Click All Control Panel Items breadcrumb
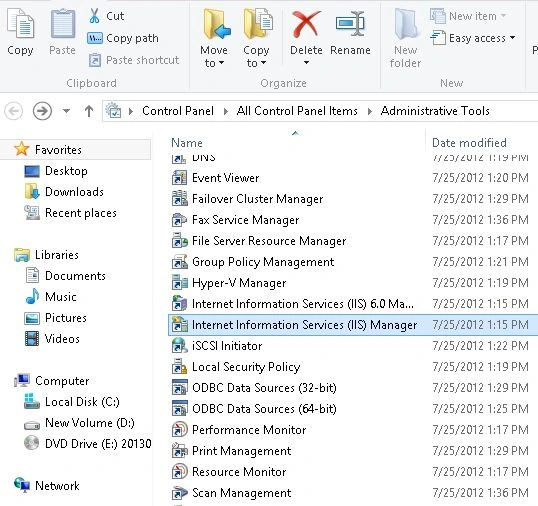The image size is (538, 506). pos(297,111)
